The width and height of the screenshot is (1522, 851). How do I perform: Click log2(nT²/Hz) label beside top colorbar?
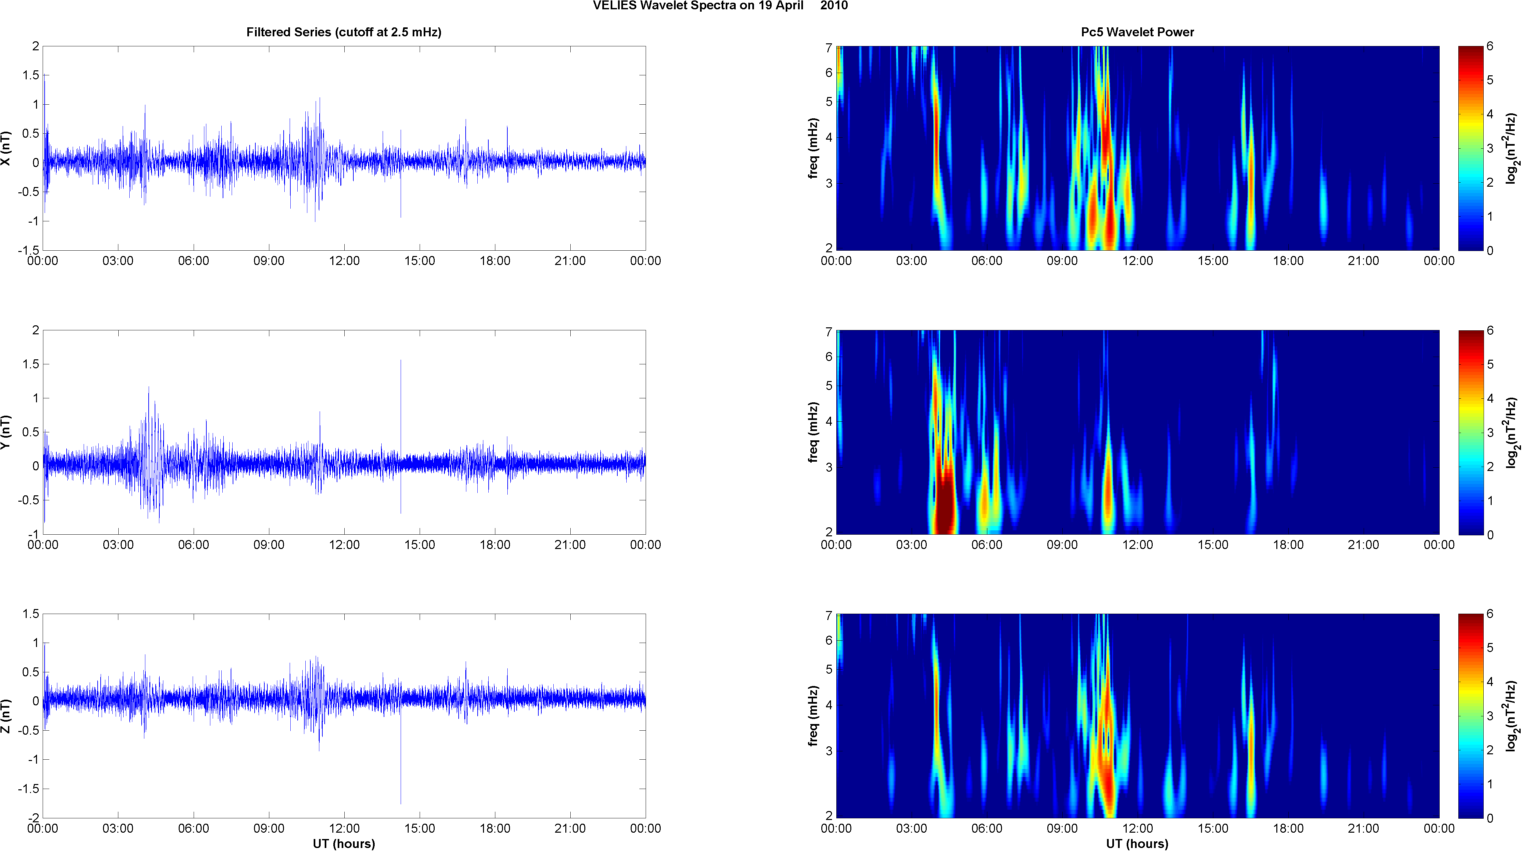click(x=1513, y=148)
